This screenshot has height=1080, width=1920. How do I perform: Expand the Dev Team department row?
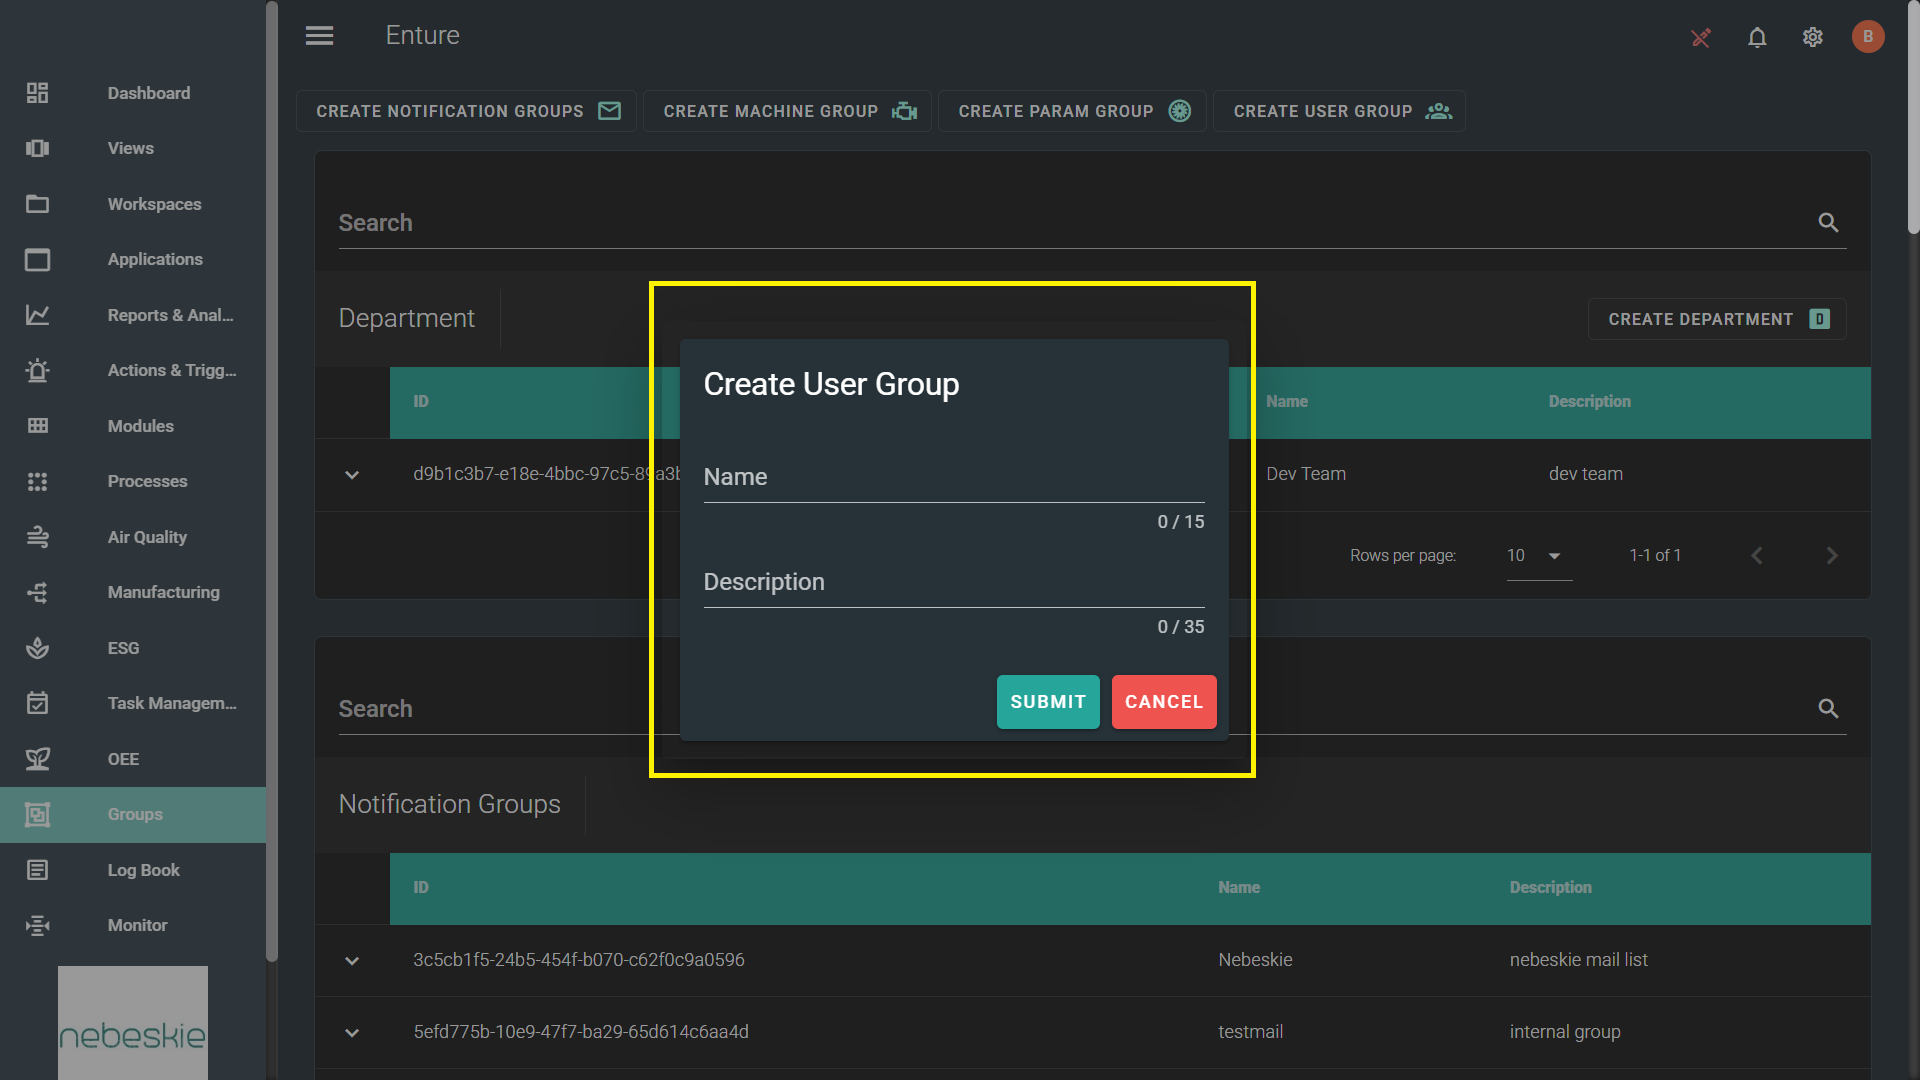352,475
